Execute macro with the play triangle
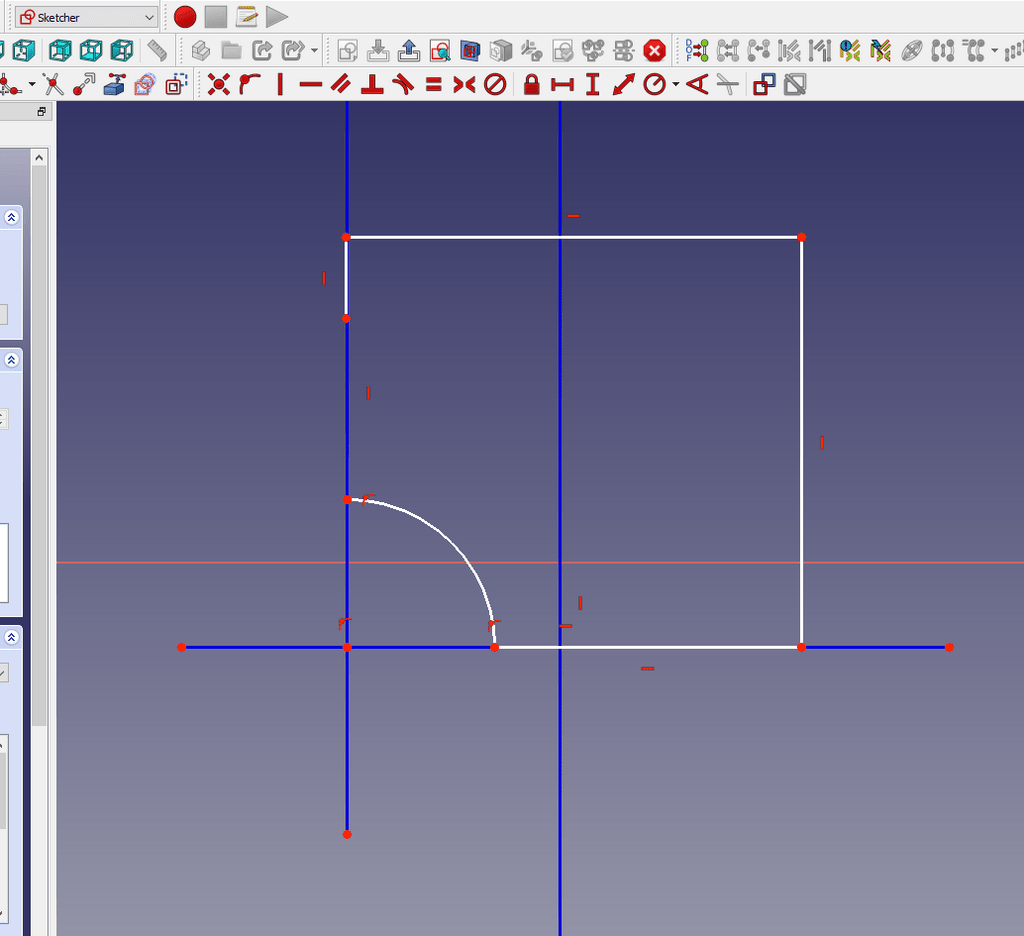Viewport: 1024px width, 936px height. (x=277, y=17)
